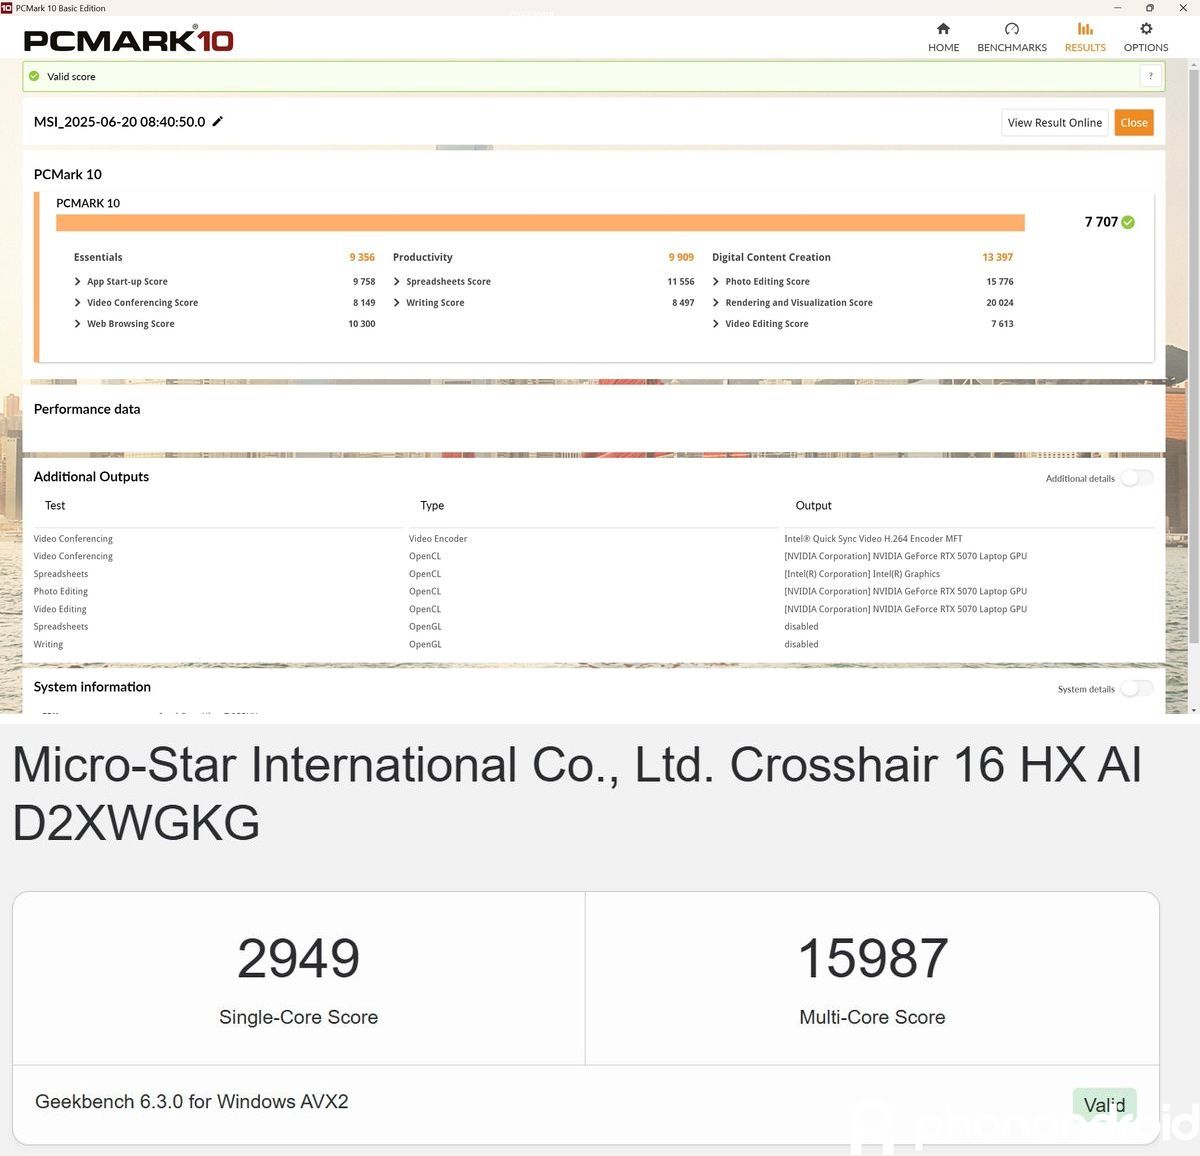The height and width of the screenshot is (1156, 1200).
Task: Switch to the Benchmarks tab
Action: coord(1012,37)
